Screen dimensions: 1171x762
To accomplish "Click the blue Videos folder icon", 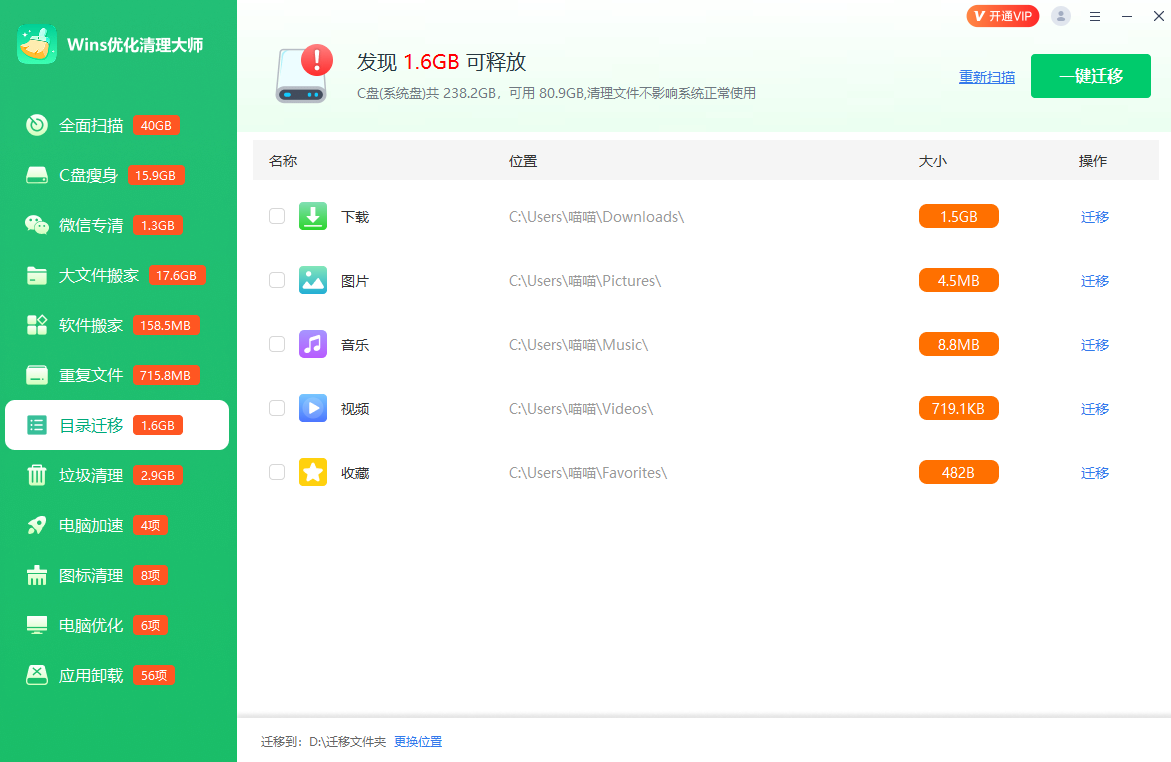I will tap(313, 408).
